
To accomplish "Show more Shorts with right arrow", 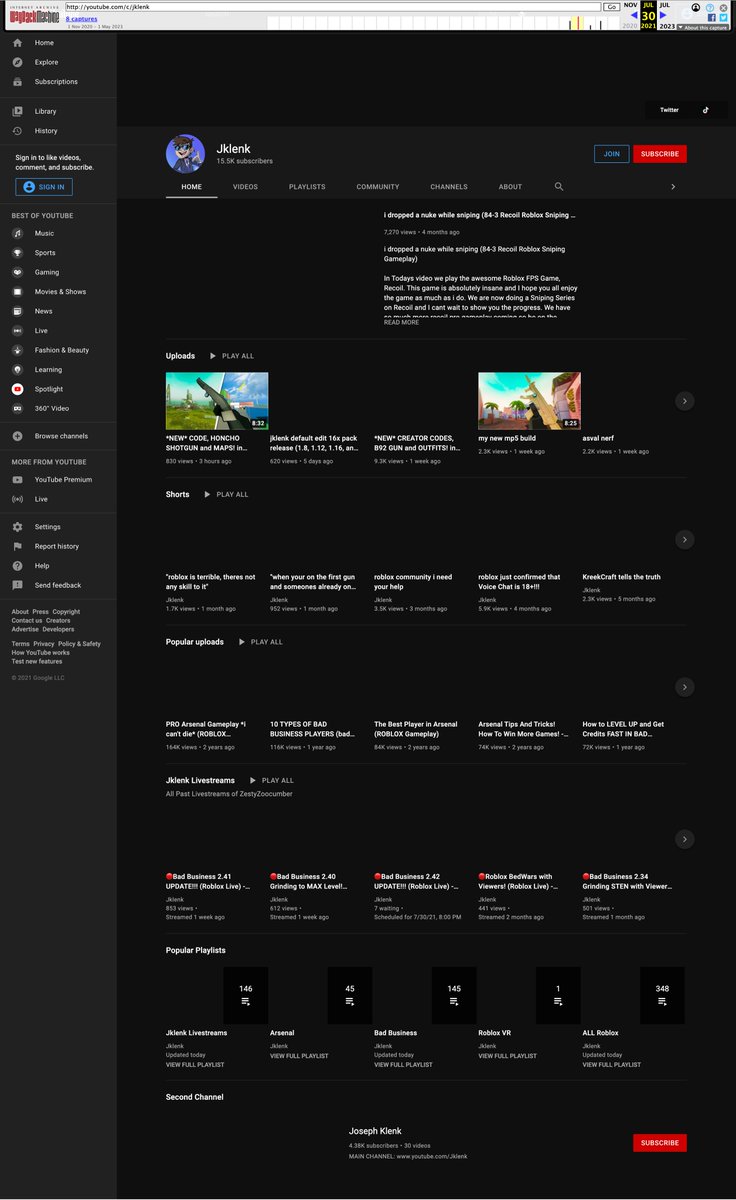I will pos(684,539).
